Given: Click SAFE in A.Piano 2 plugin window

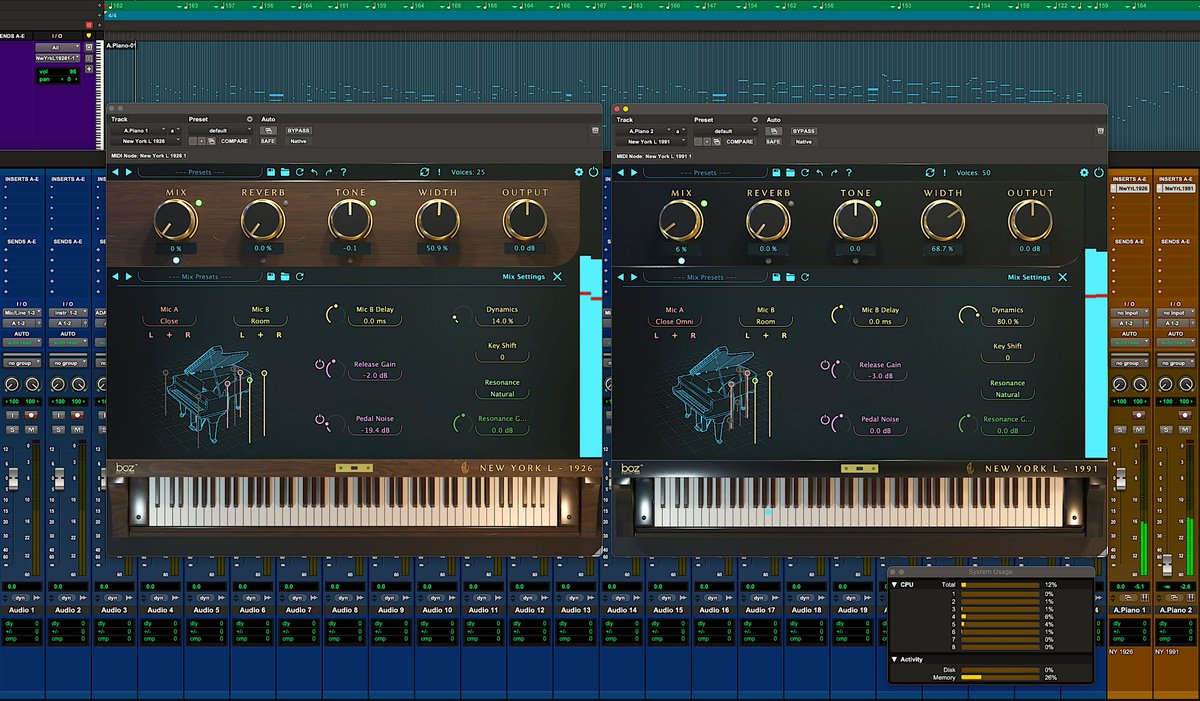Looking at the screenshot, I should tap(773, 141).
